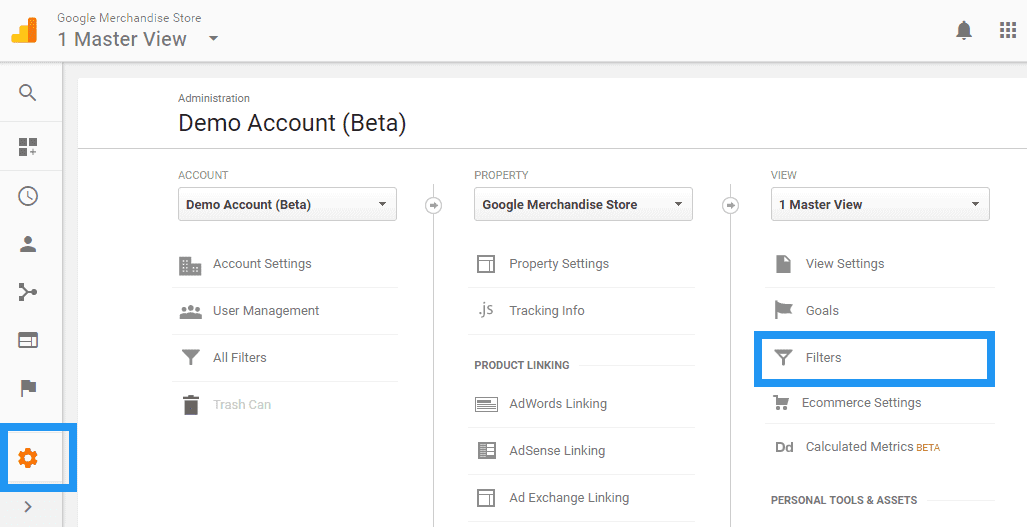The image size is (1027, 527).
Task: Click the orange Admin gear icon
Action: coord(28,458)
